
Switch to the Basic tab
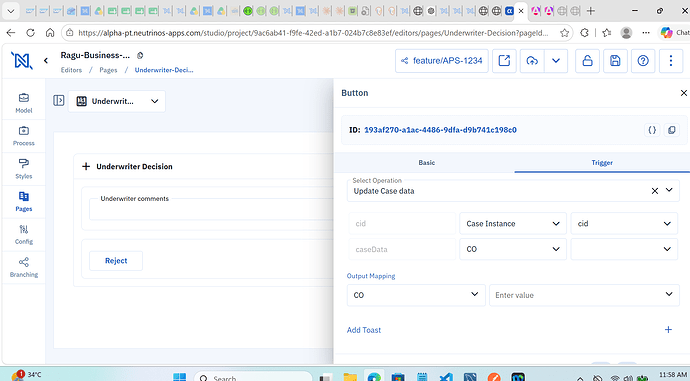426,163
